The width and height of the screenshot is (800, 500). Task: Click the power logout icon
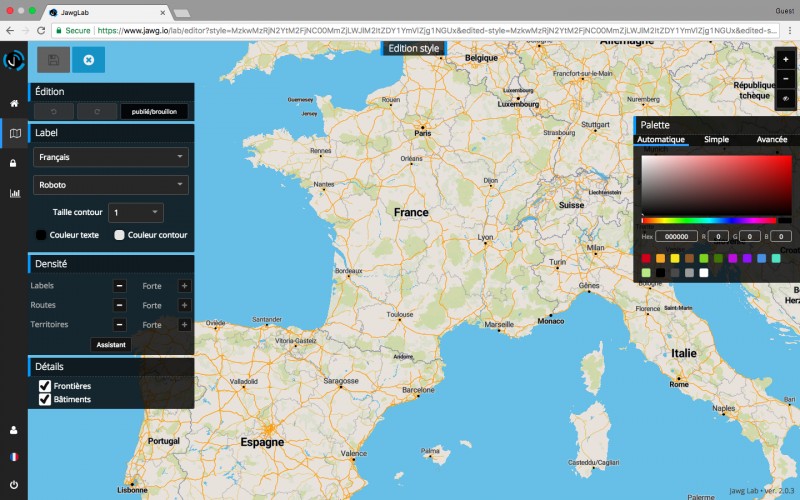pyautogui.click(x=14, y=485)
